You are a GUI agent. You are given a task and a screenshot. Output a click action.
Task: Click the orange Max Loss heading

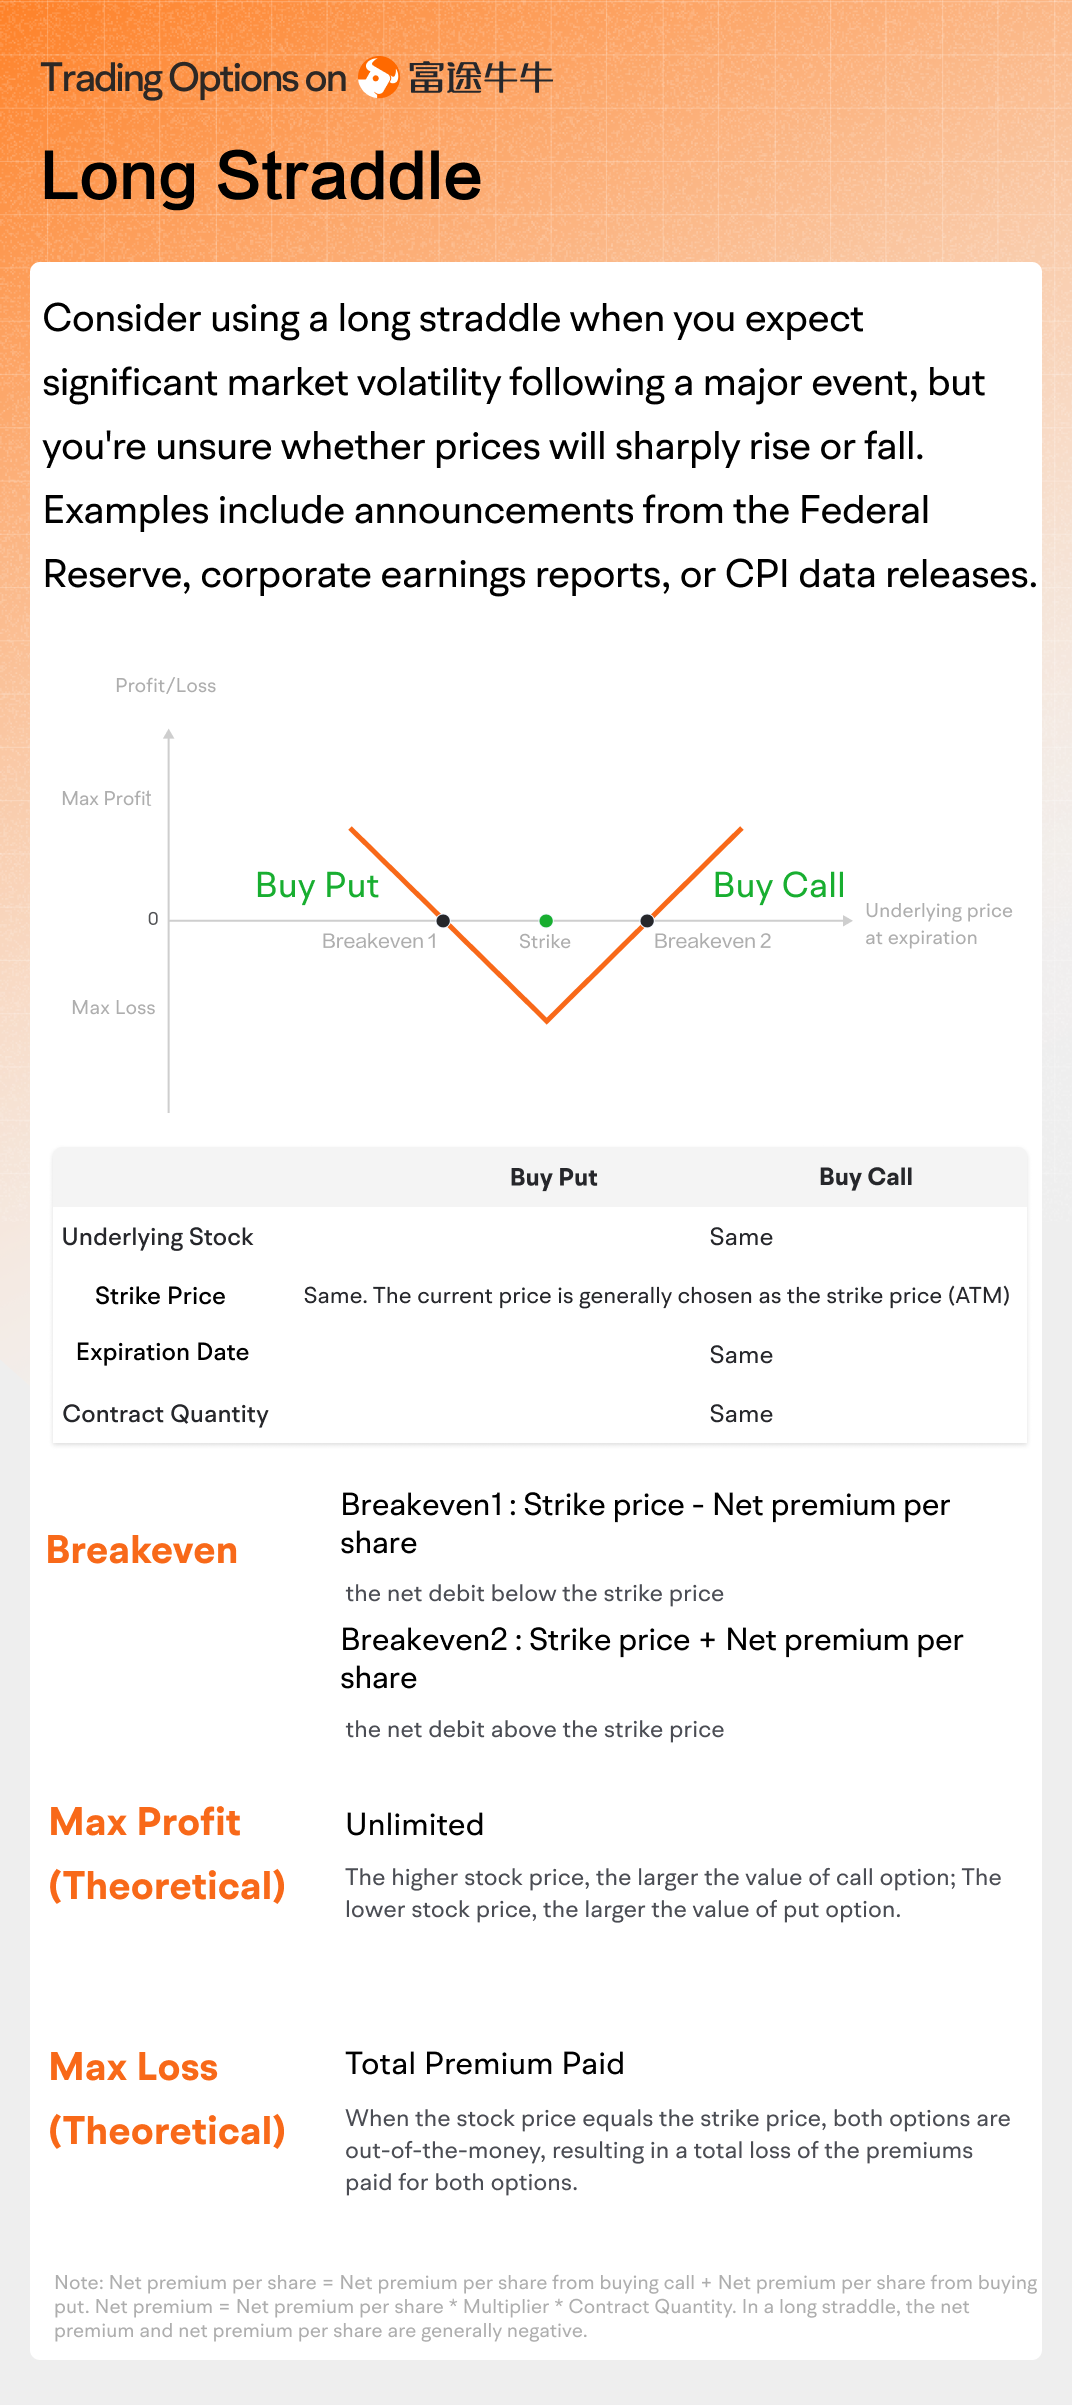tap(134, 2067)
